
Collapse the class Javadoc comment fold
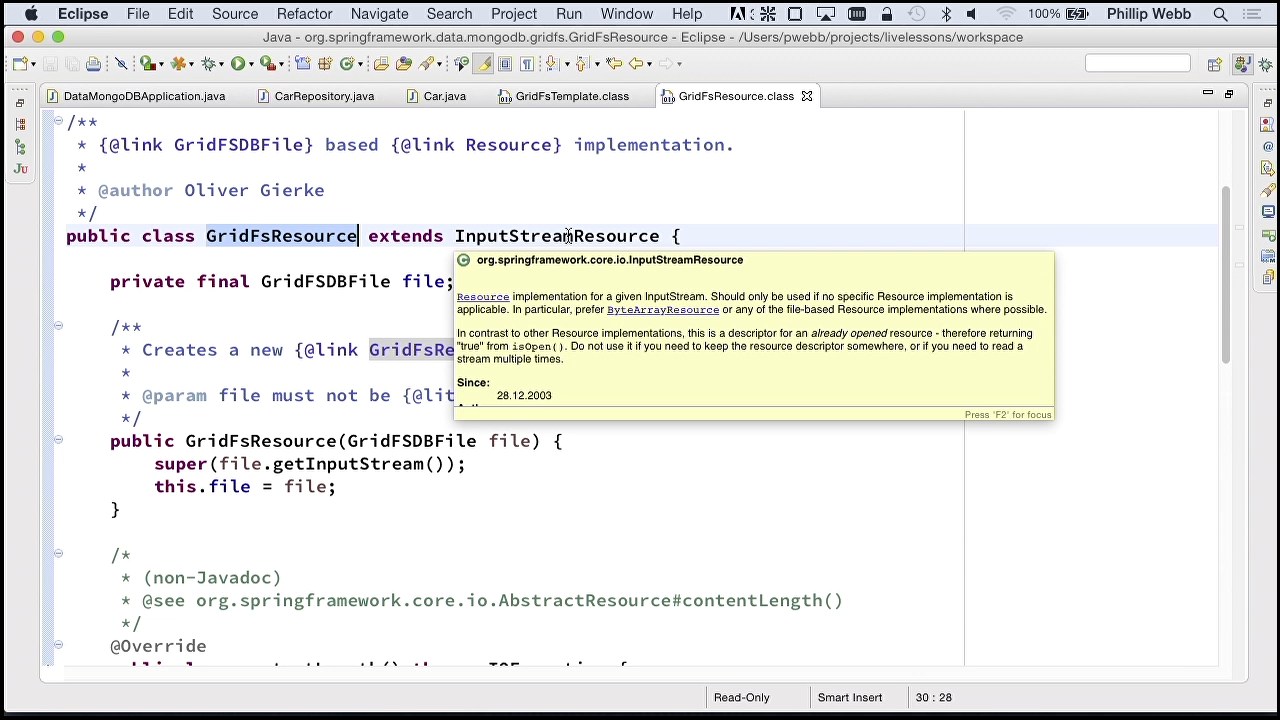pyautogui.click(x=58, y=122)
